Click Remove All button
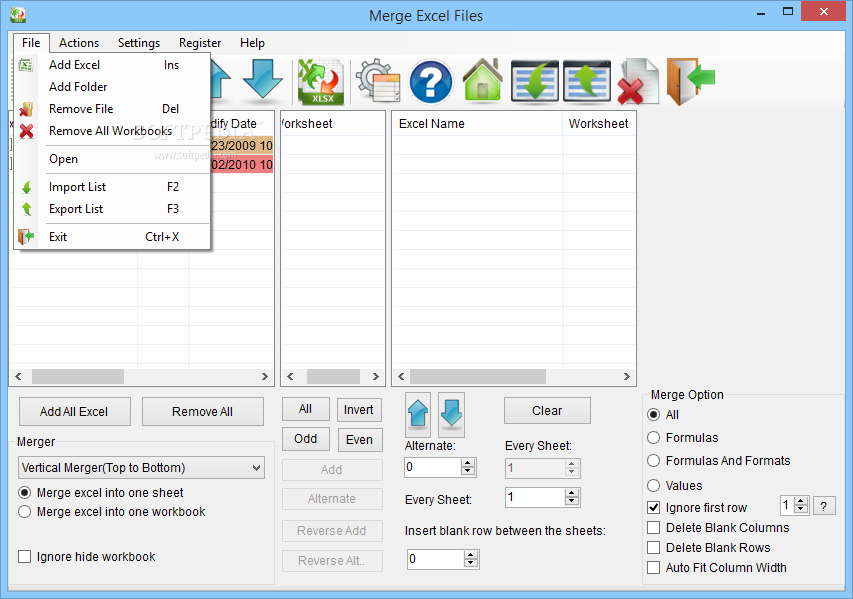This screenshot has height=599, width=853. (x=202, y=412)
